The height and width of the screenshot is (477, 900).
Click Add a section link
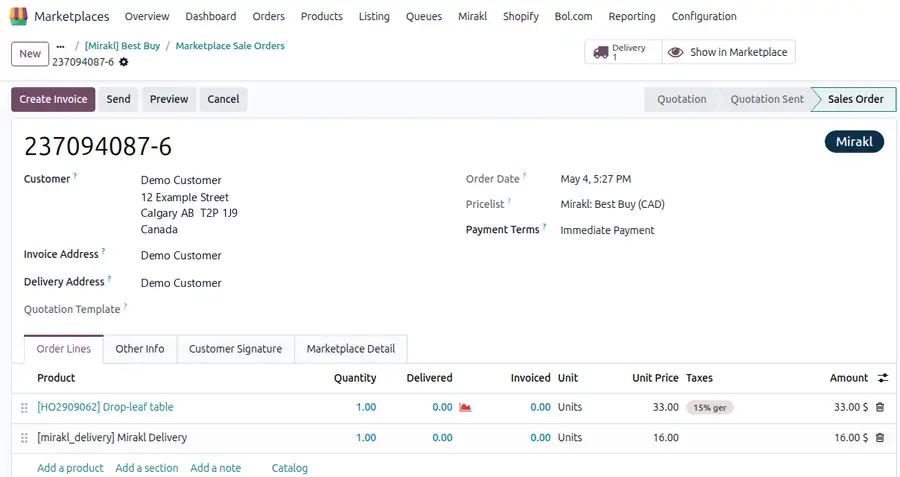point(146,468)
